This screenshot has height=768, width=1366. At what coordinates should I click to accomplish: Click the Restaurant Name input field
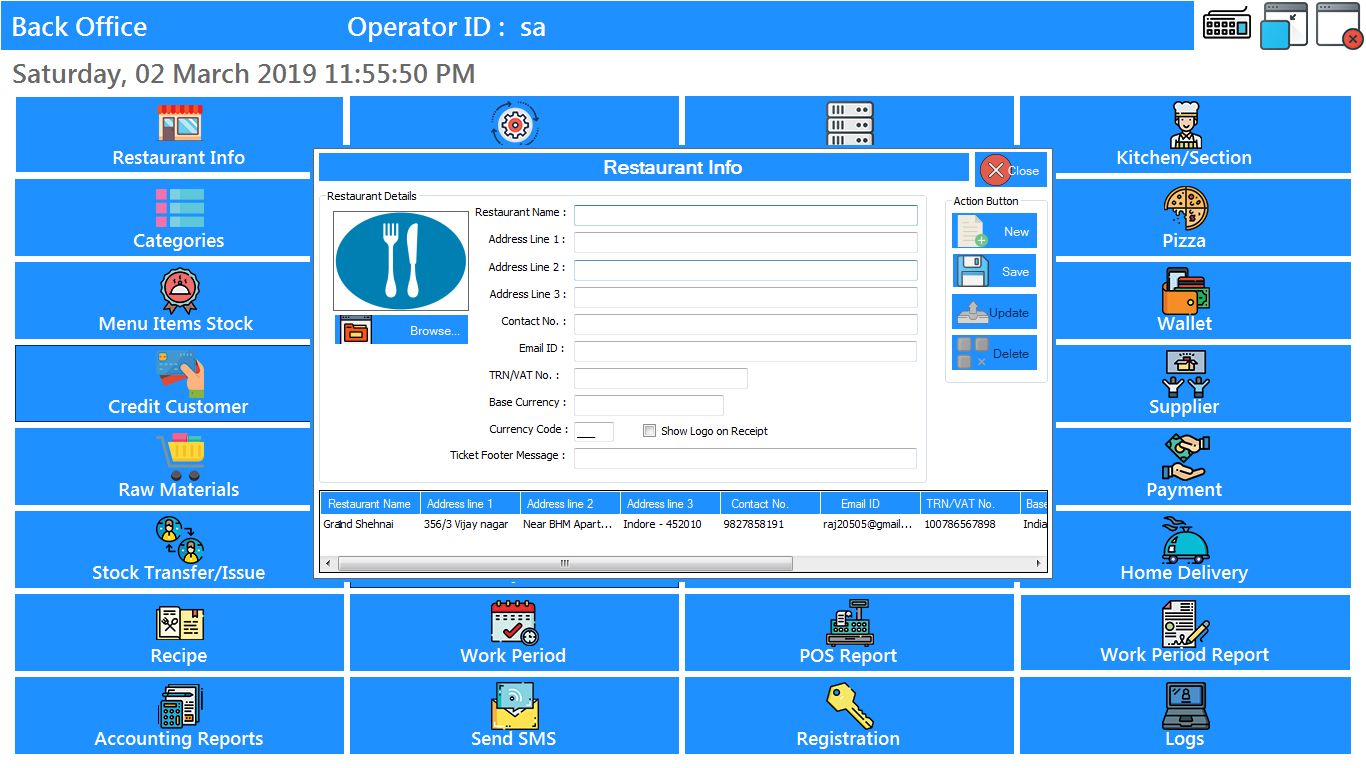[745, 215]
